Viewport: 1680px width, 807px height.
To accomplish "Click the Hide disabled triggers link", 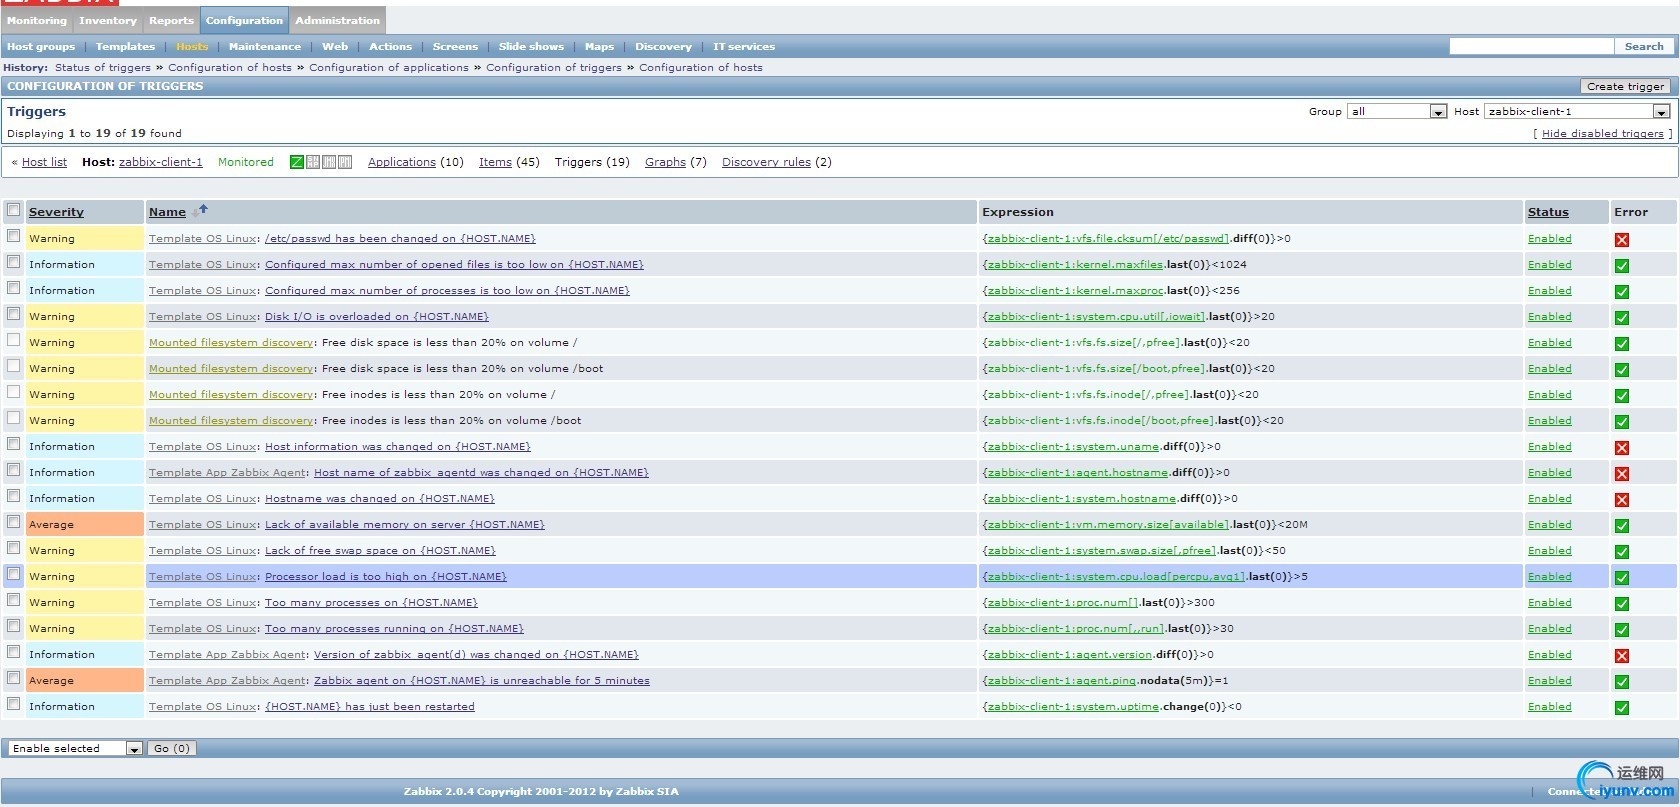I will pyautogui.click(x=1602, y=134).
